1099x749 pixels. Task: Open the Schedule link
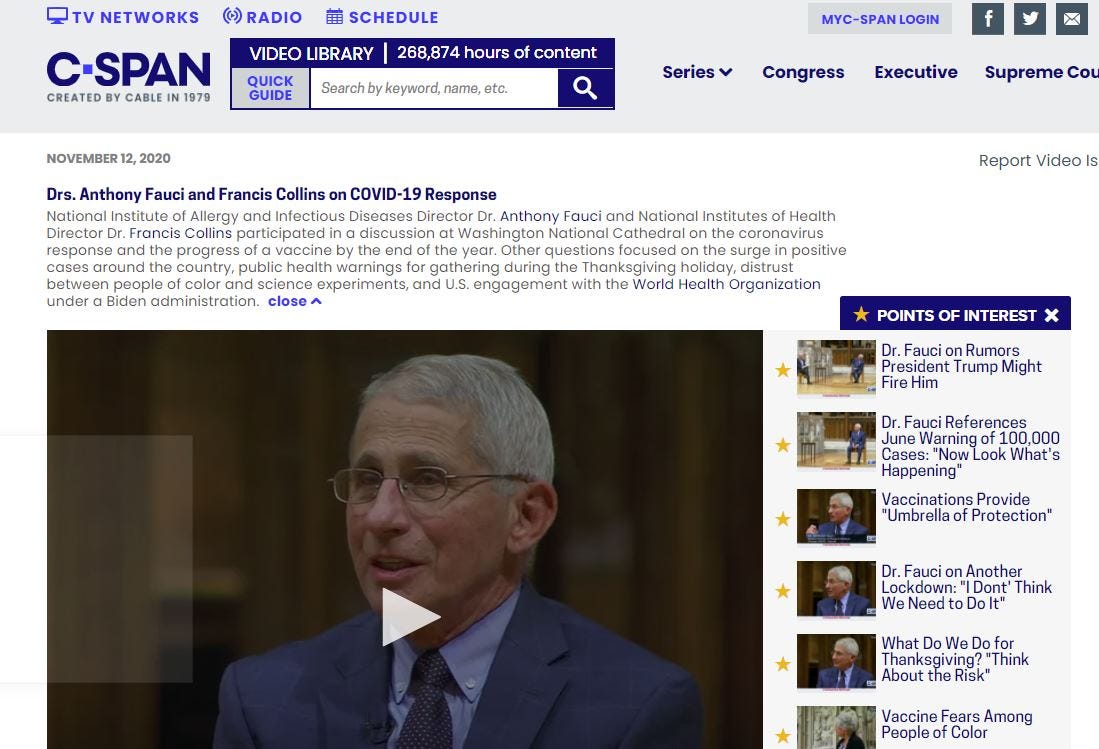[382, 17]
